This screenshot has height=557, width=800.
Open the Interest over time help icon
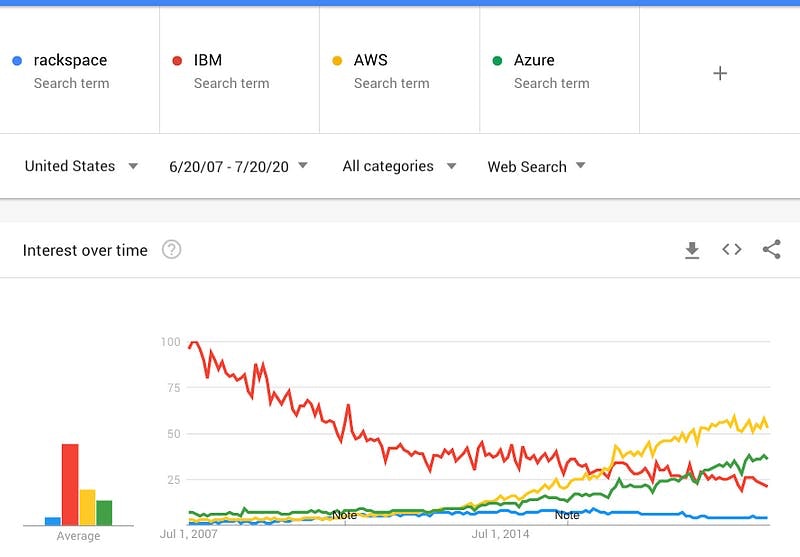coord(171,250)
